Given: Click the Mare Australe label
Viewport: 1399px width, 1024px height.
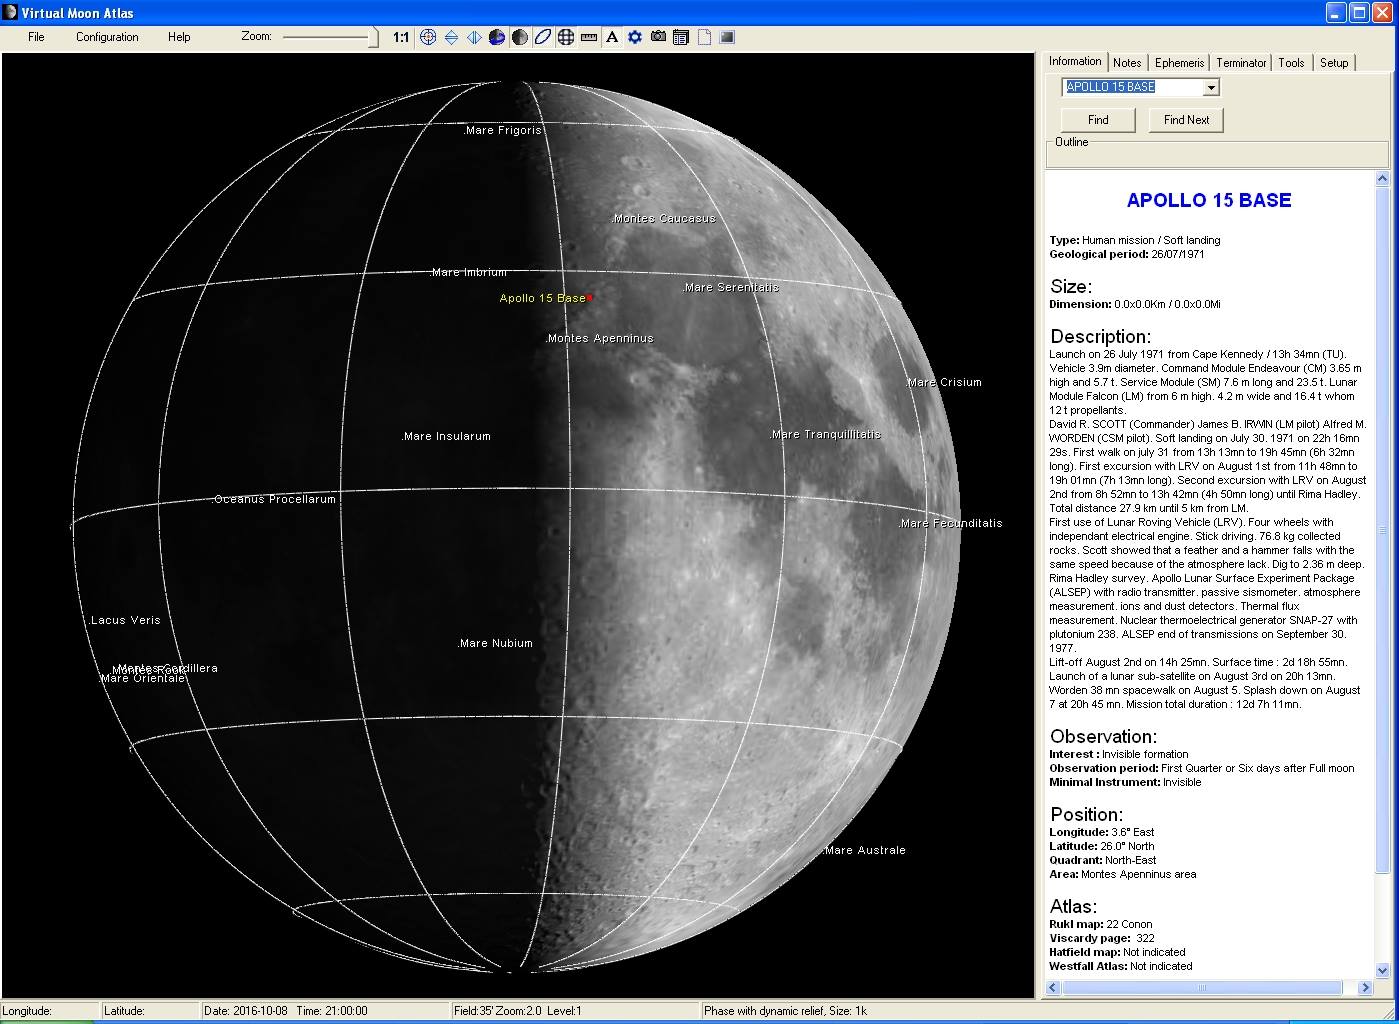Looking at the screenshot, I should pos(865,850).
